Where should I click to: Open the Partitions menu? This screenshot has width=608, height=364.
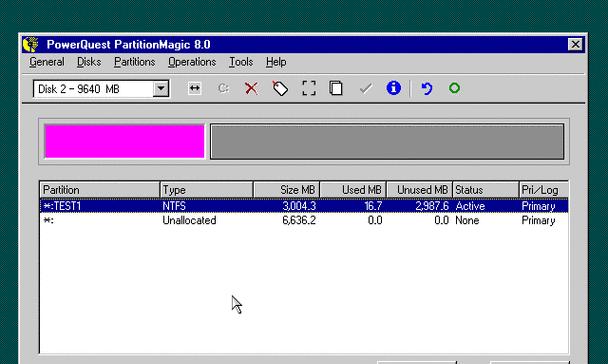[x=135, y=62]
